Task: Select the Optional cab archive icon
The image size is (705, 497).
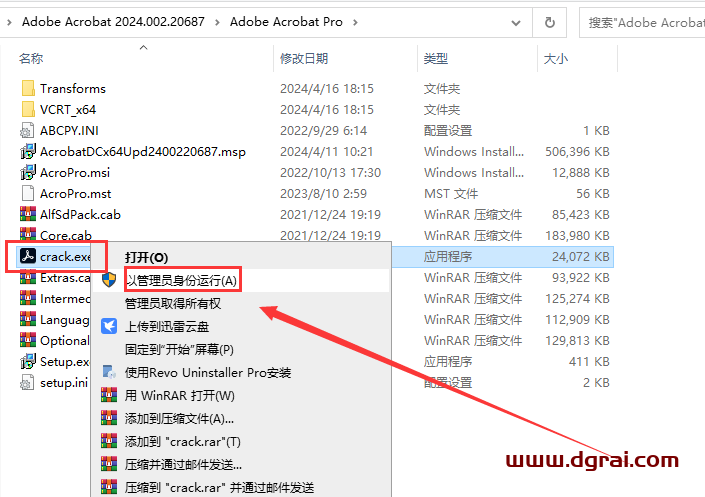Action: click(x=28, y=340)
